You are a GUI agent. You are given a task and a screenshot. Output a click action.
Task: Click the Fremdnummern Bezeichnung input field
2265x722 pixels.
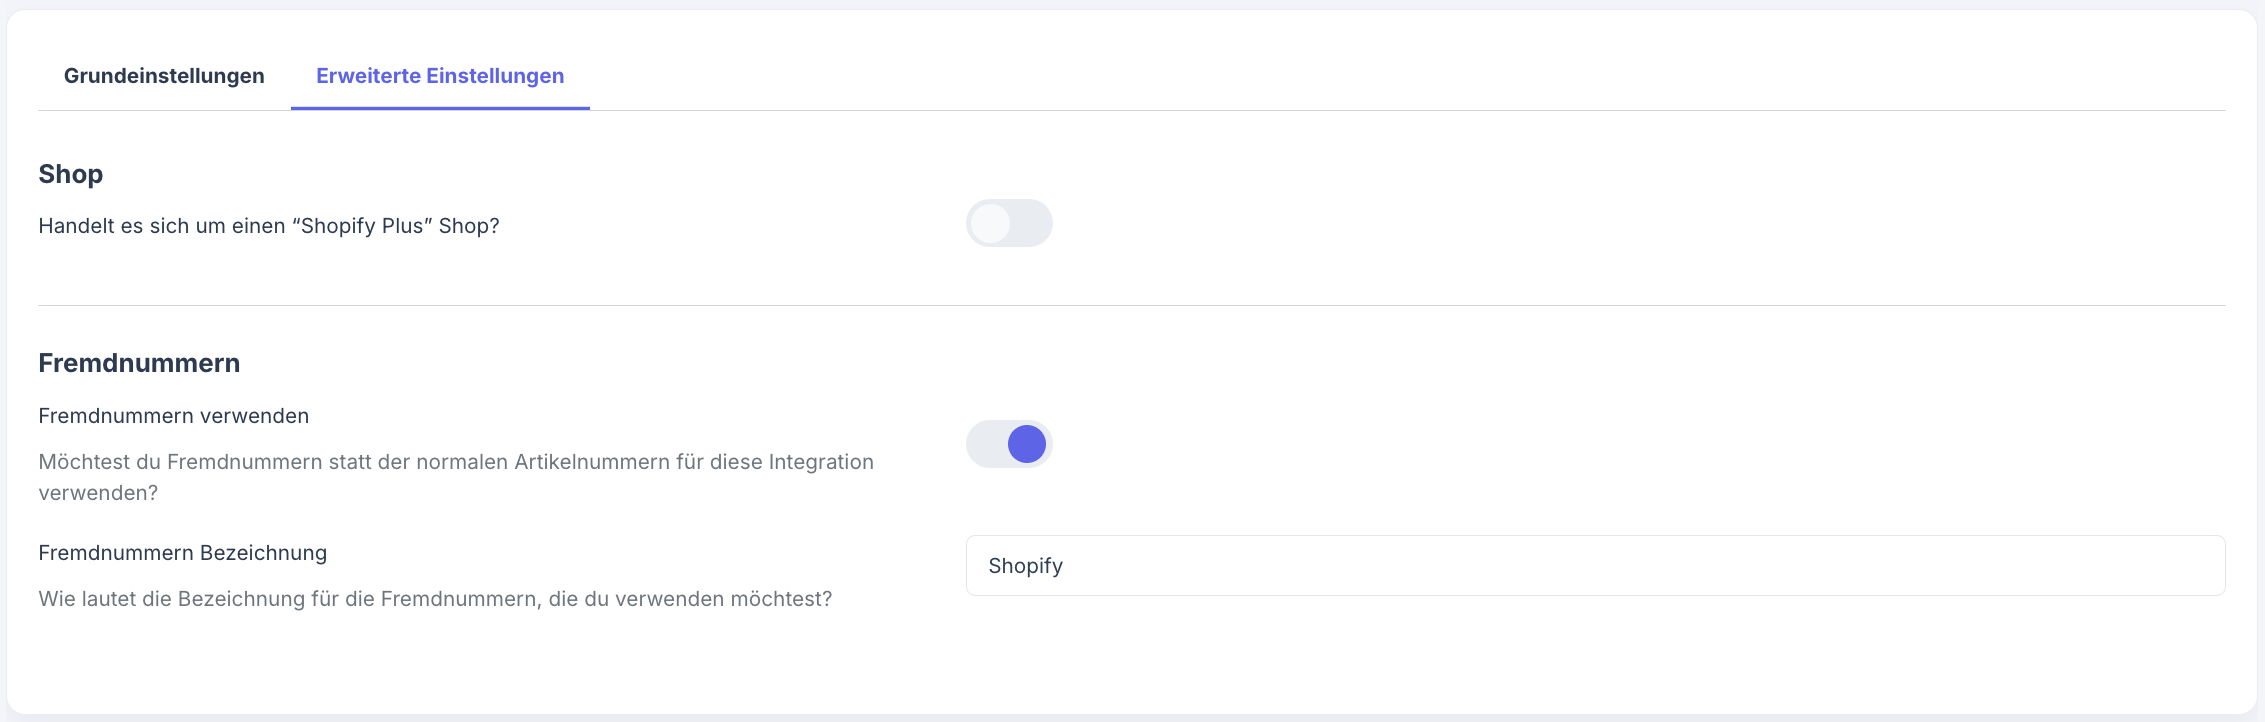pos(1594,566)
